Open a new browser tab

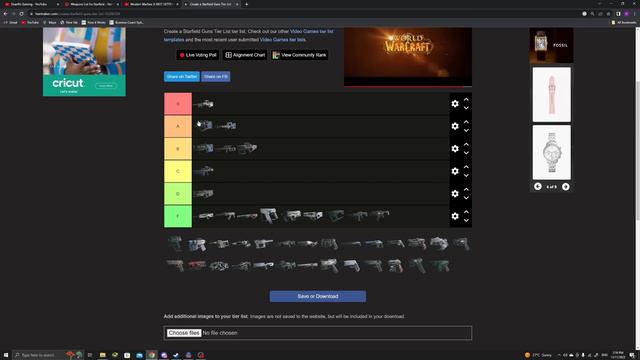pyautogui.click(x=247, y=4)
